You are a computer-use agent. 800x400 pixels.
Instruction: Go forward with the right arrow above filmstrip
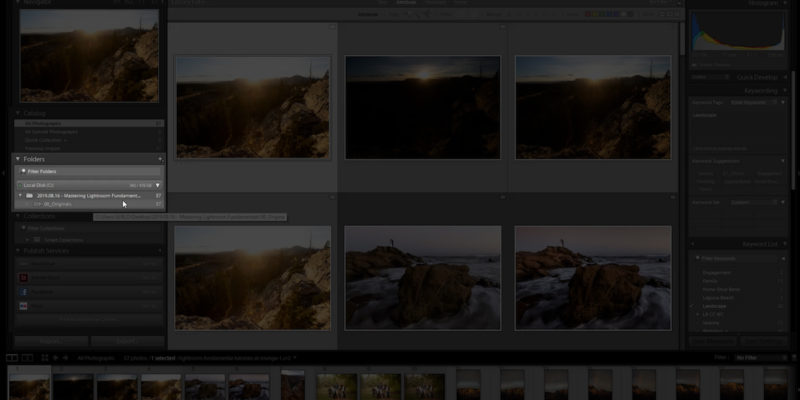coord(65,358)
